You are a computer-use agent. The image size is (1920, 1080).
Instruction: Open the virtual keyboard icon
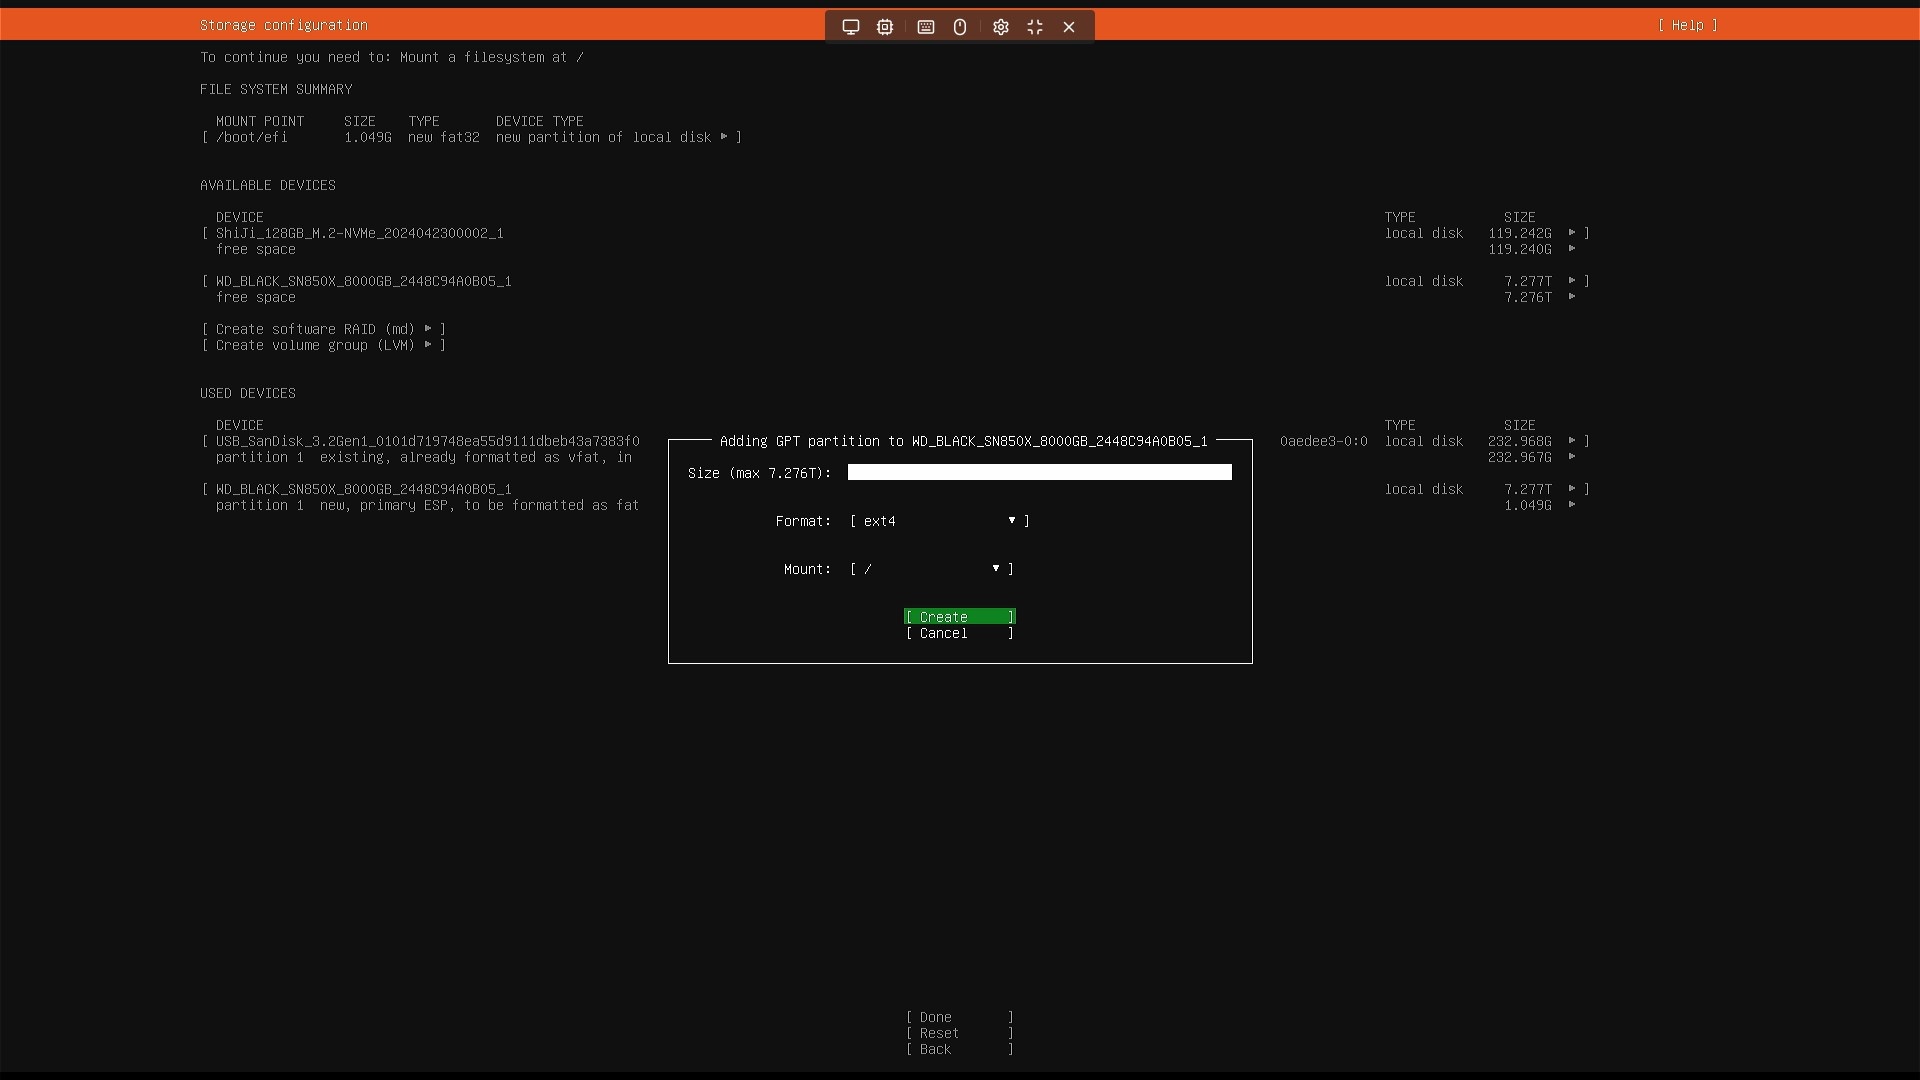tap(926, 27)
